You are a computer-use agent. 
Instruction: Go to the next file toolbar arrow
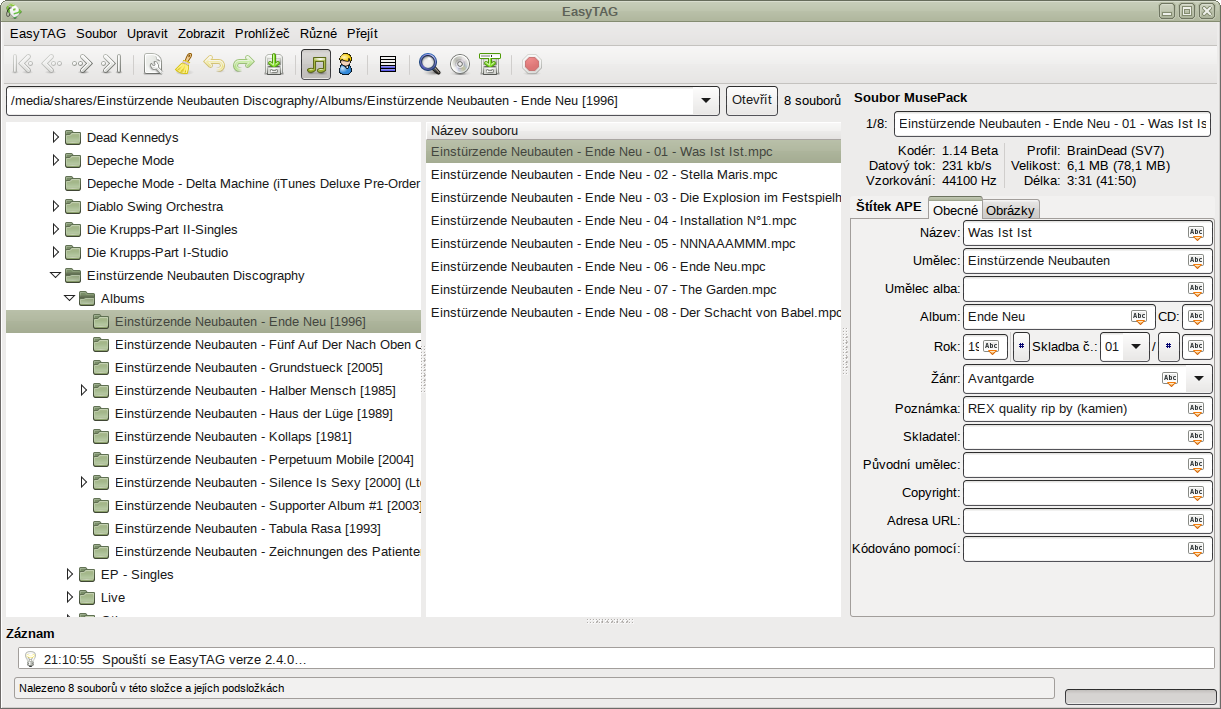(x=82, y=65)
